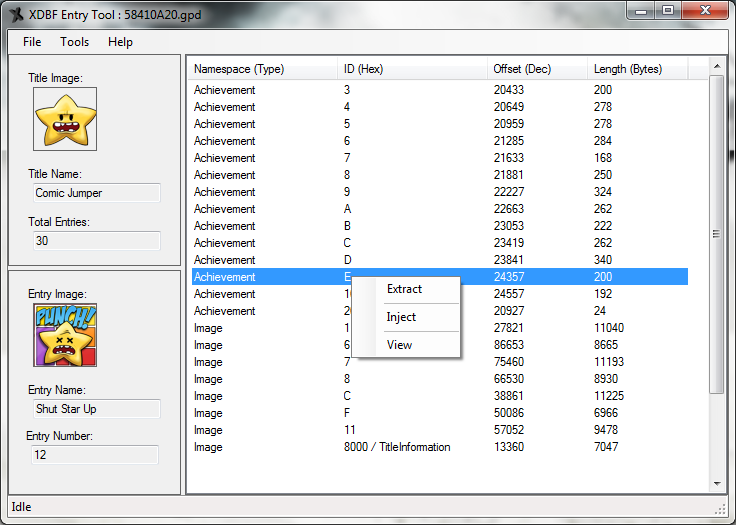
Task: Click the Shut Star Up entry image
Action: tap(65, 335)
